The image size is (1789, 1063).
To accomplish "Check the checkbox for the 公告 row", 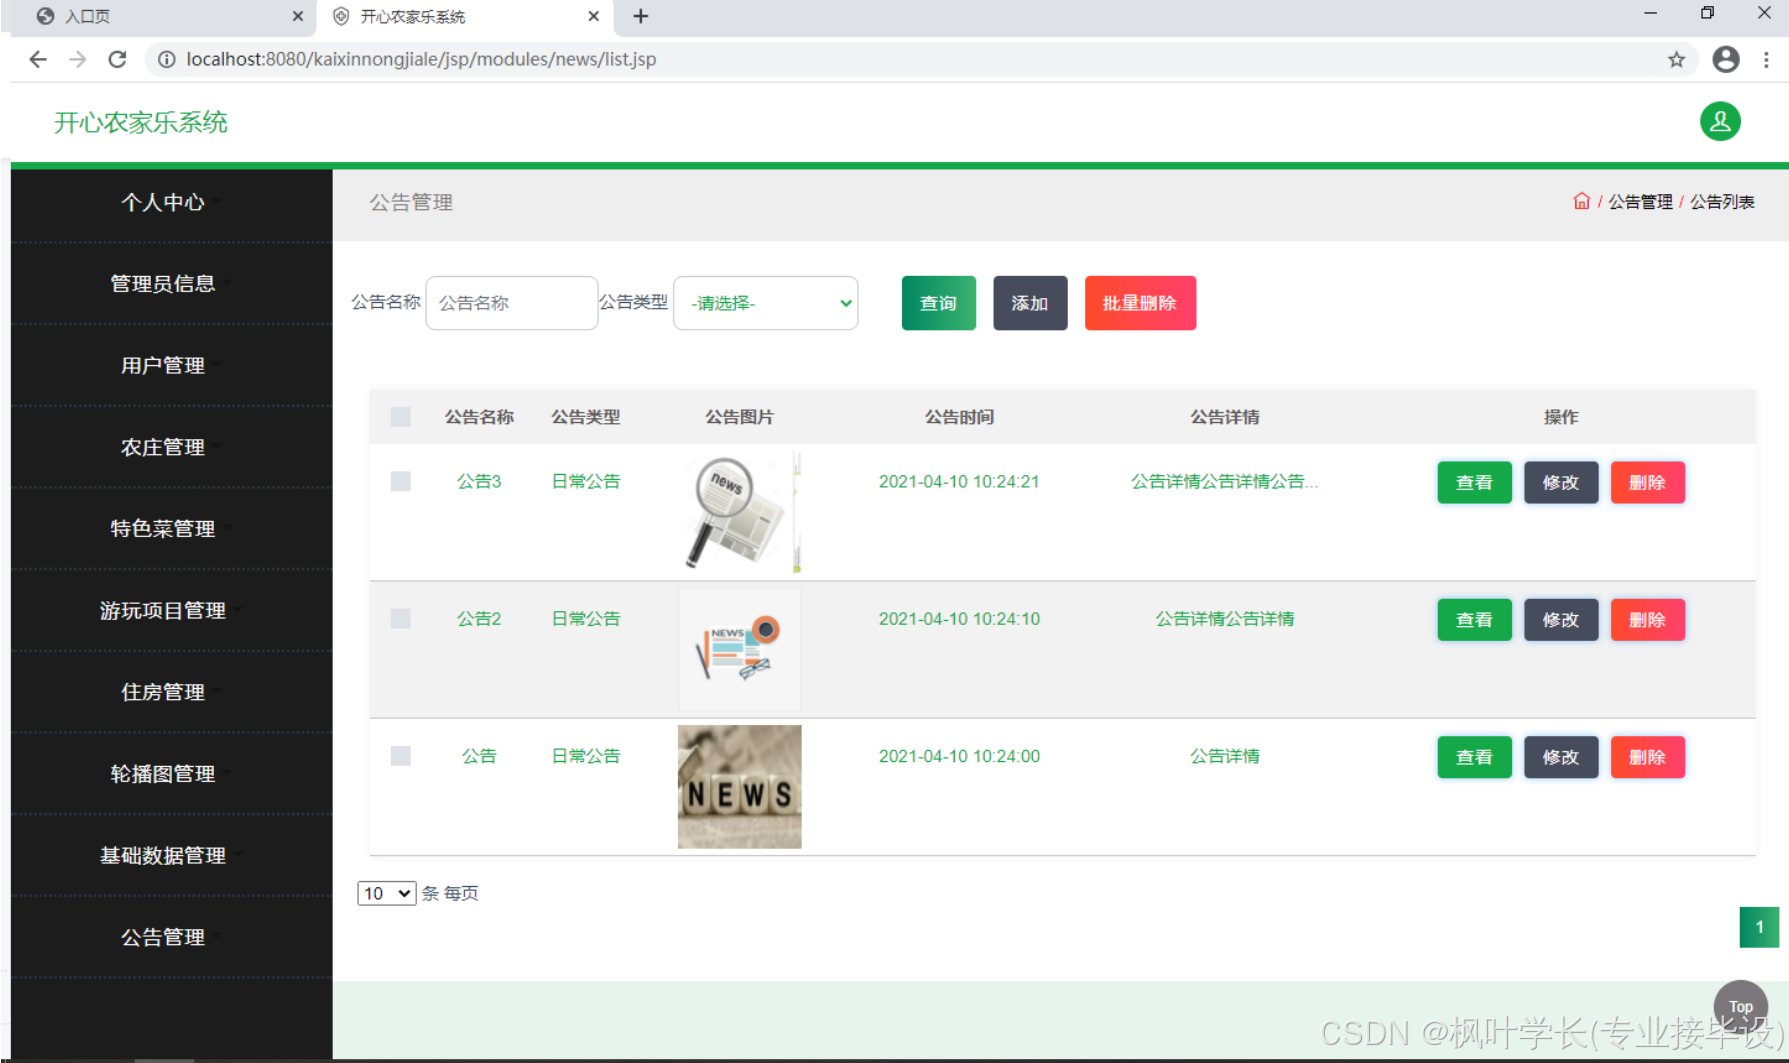I will (401, 755).
